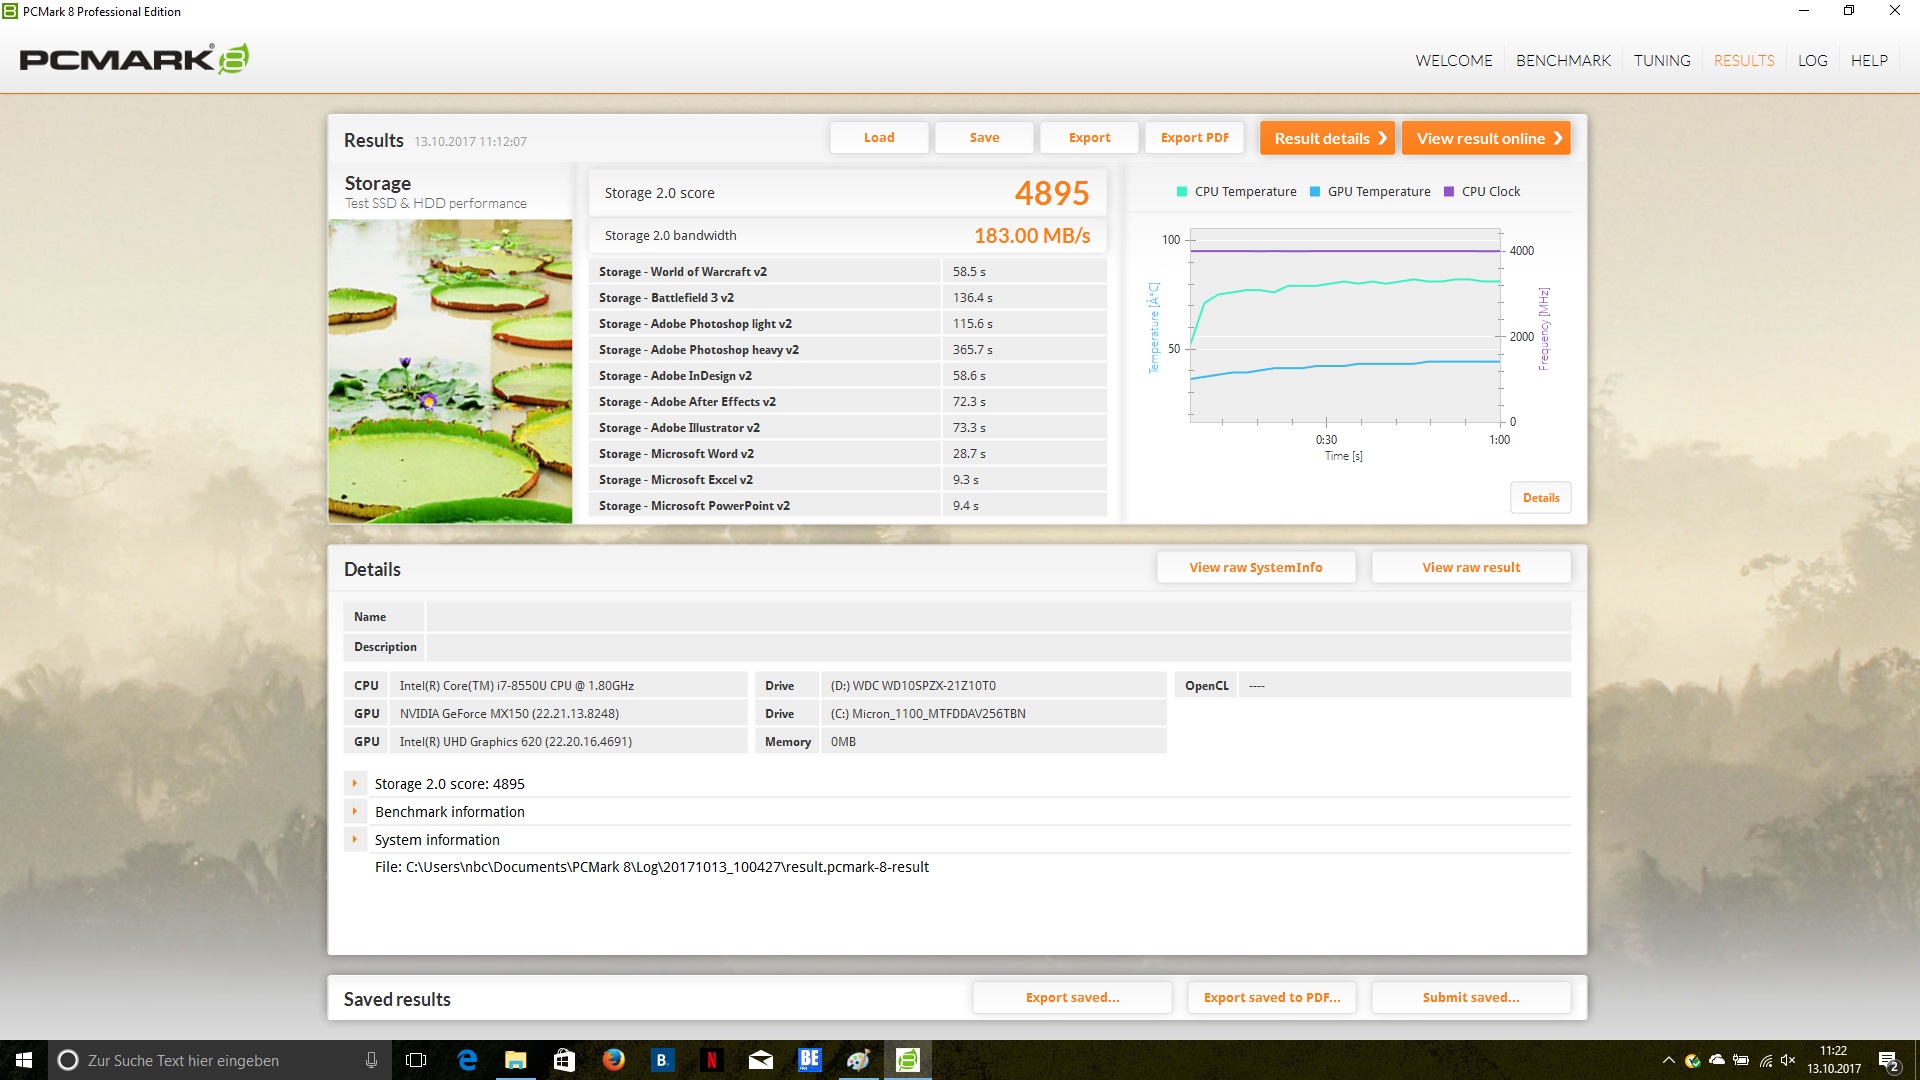Expand Storage 2.0 score details row
Image resolution: width=1920 pixels, height=1080 pixels.
point(355,784)
